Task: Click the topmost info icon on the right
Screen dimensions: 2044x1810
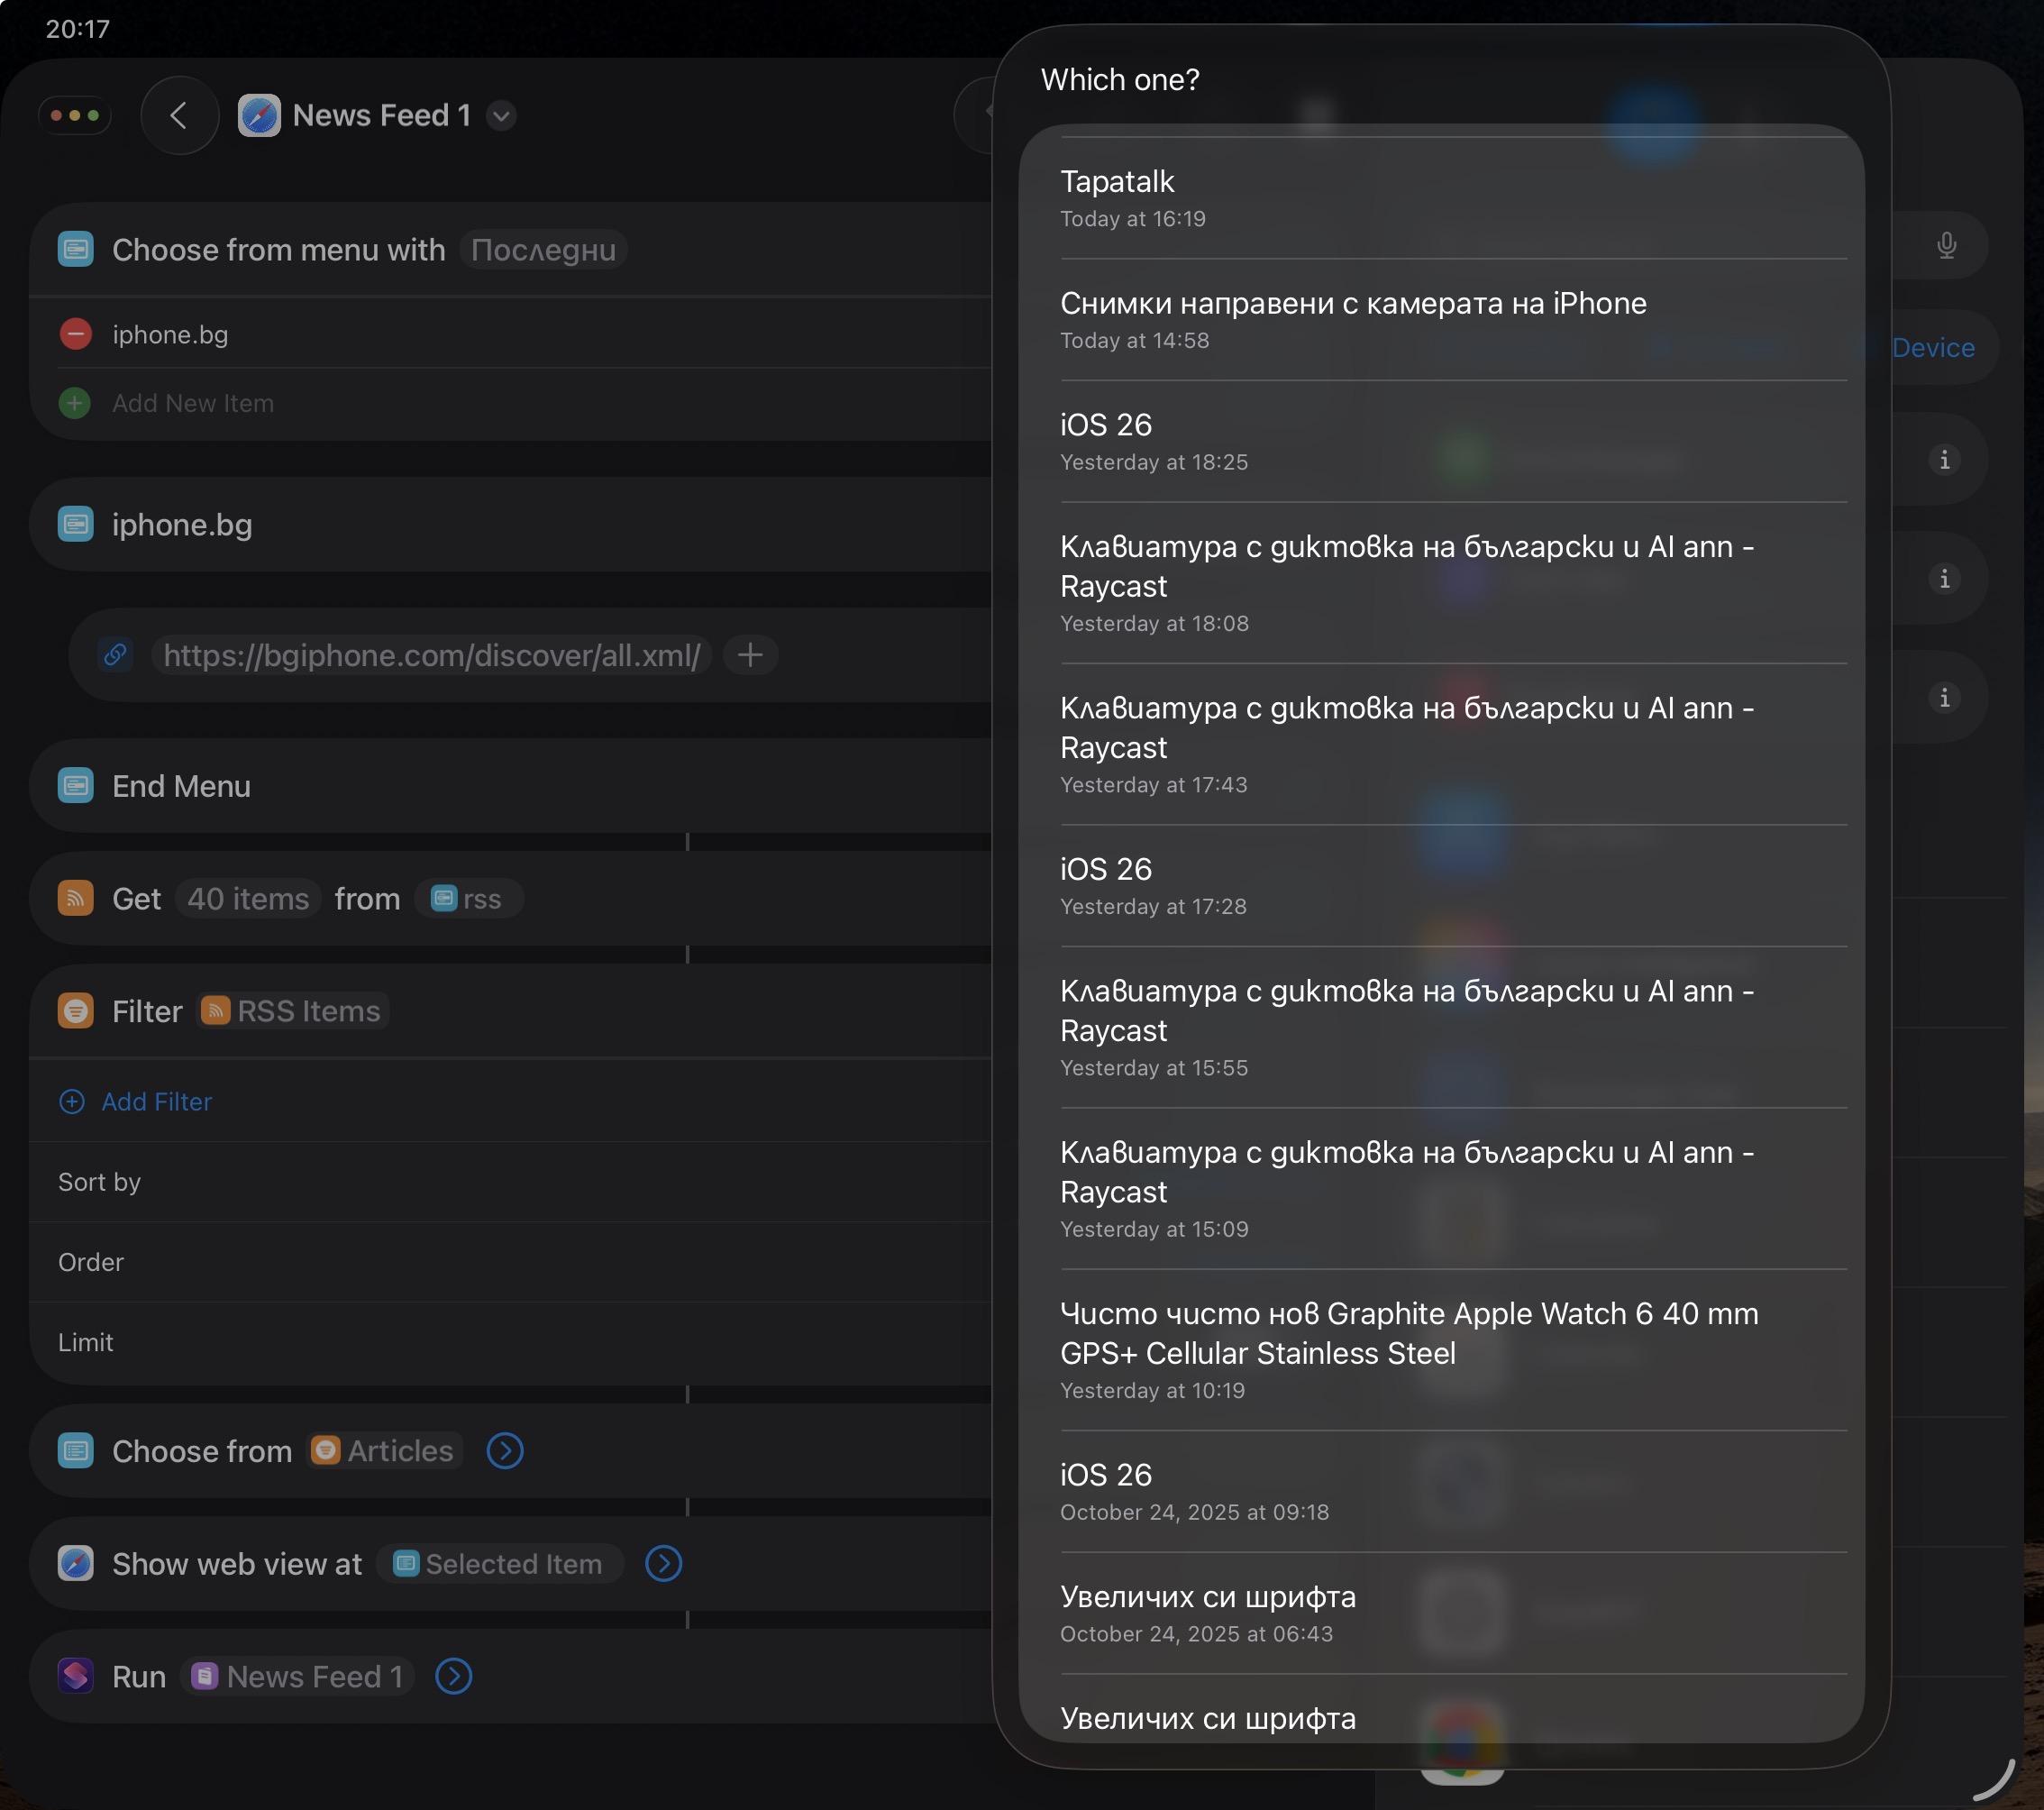Action: [1943, 460]
